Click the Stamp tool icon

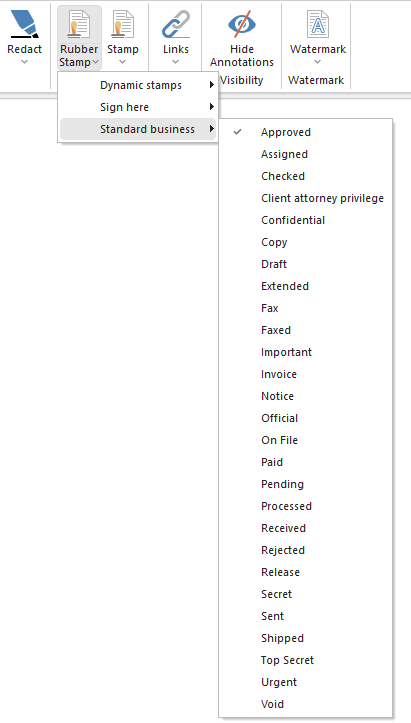click(x=122, y=24)
